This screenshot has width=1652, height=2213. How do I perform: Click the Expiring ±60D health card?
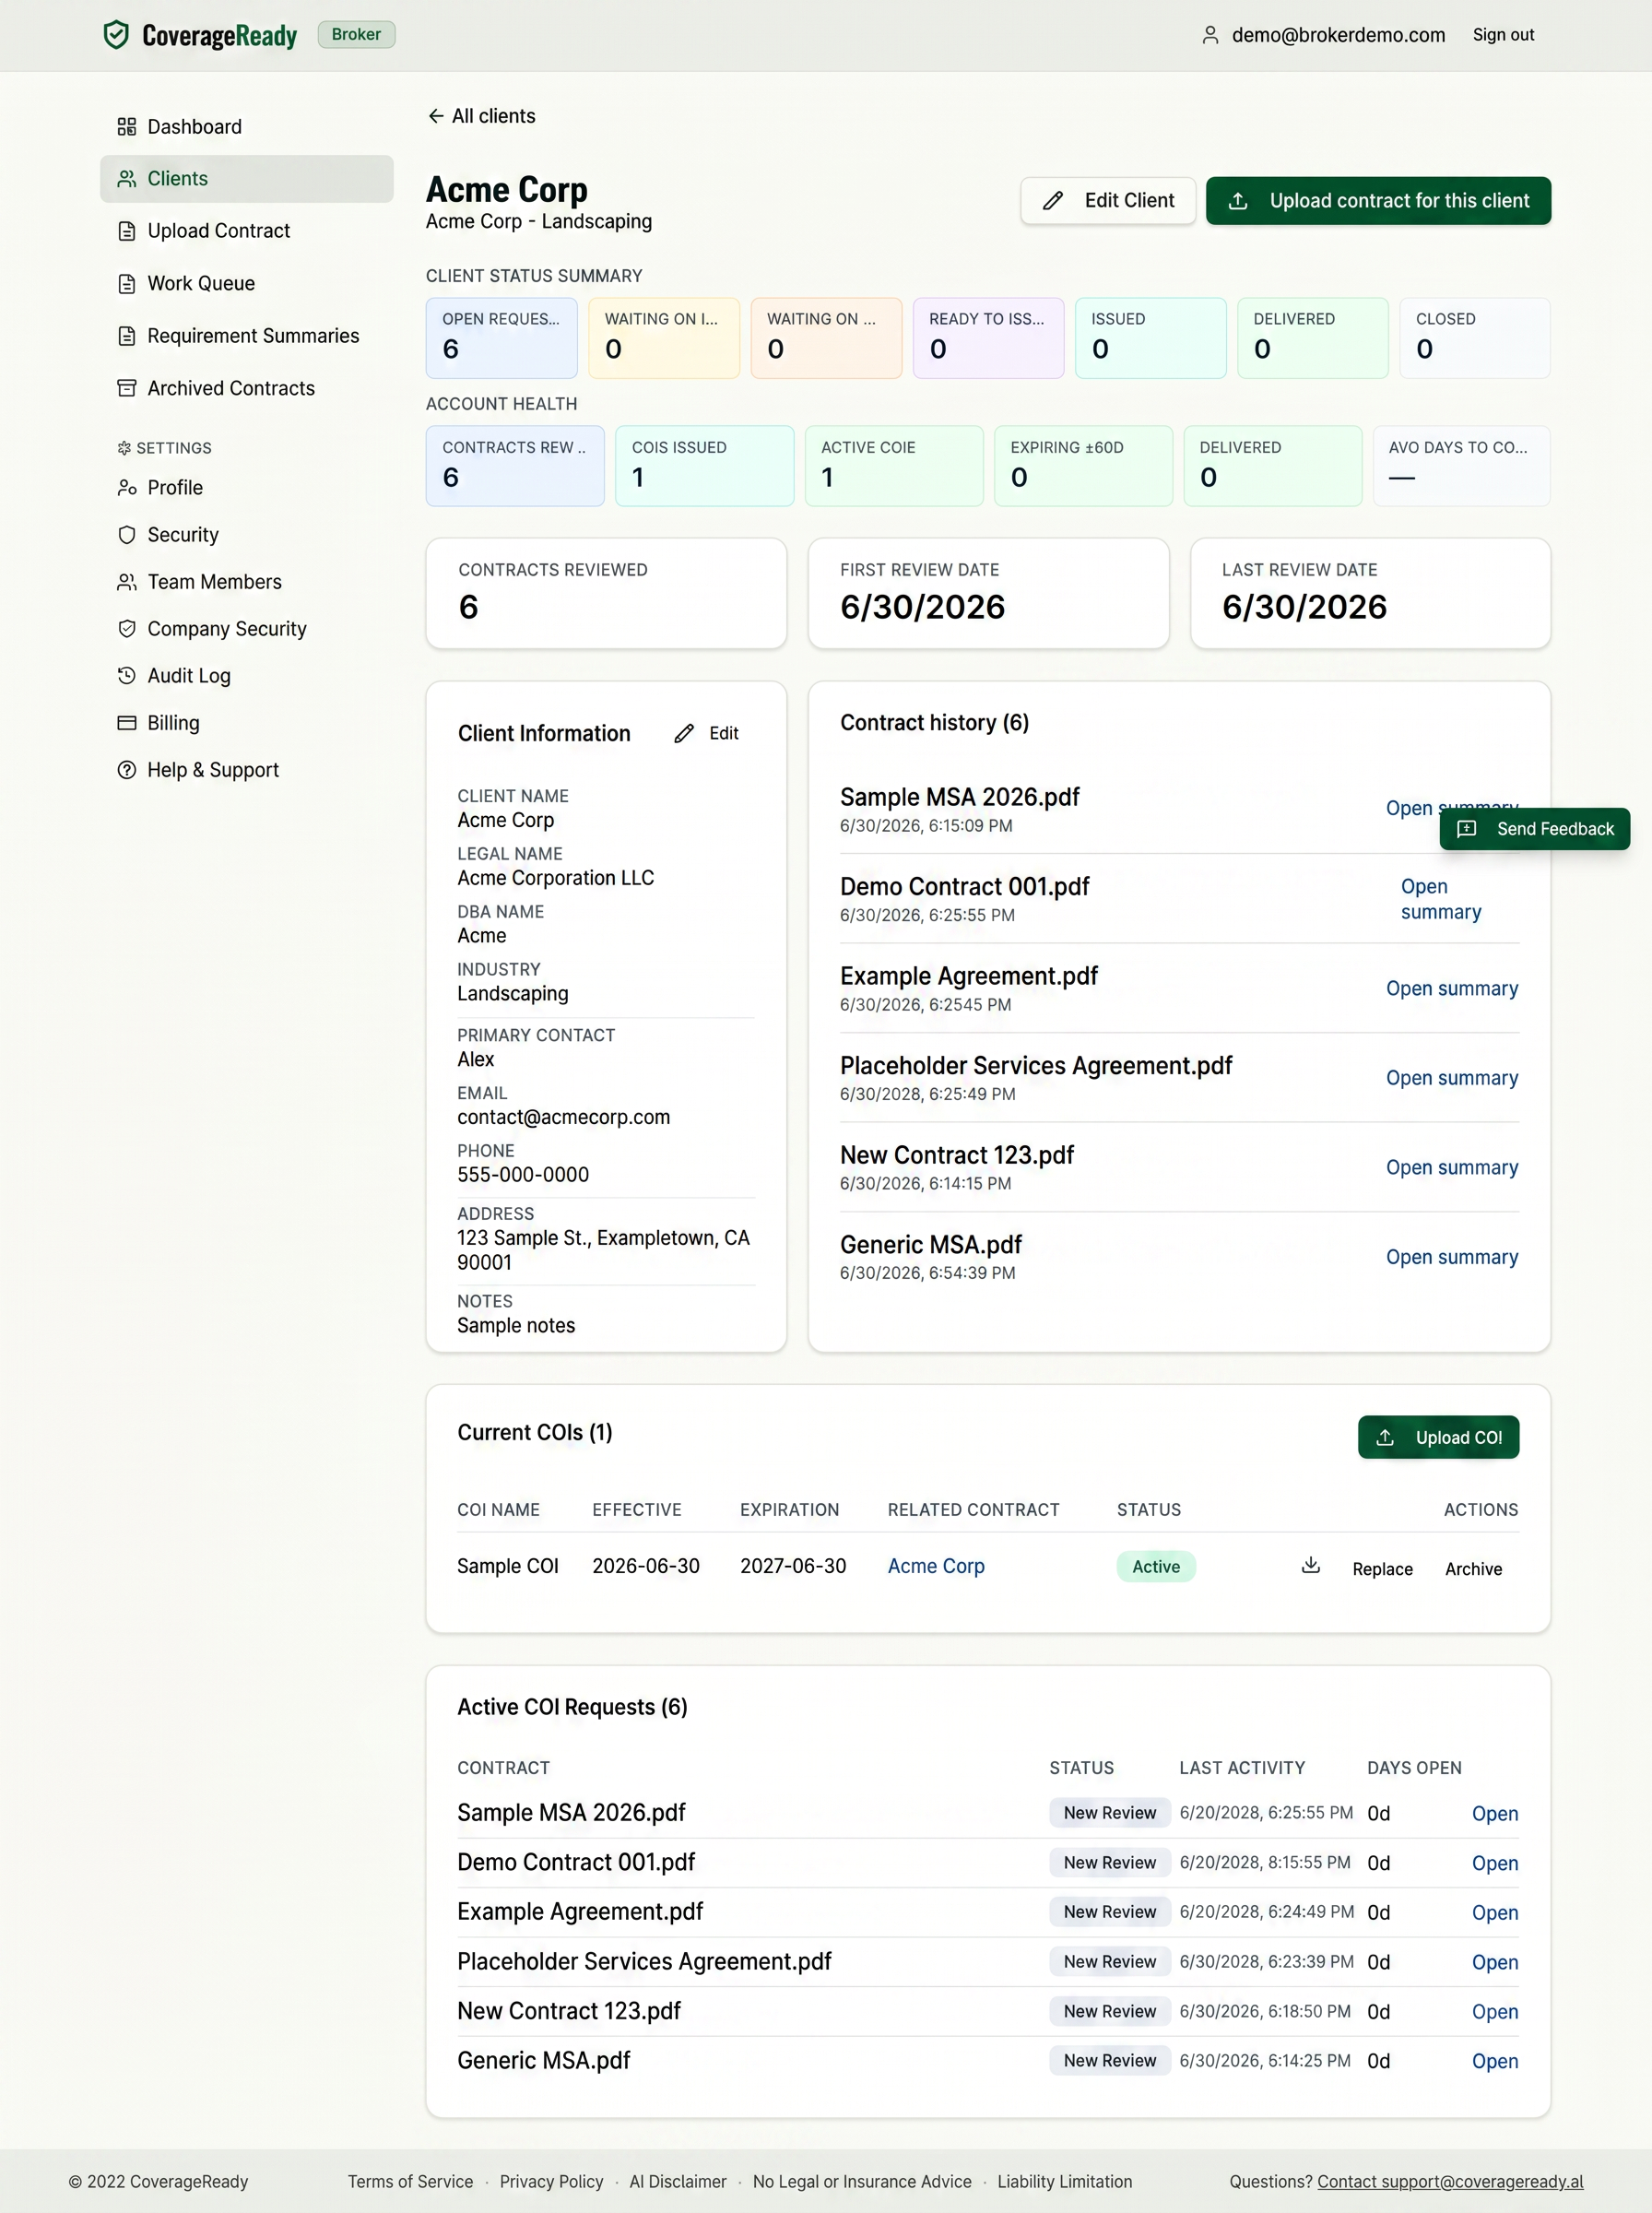click(x=1083, y=466)
